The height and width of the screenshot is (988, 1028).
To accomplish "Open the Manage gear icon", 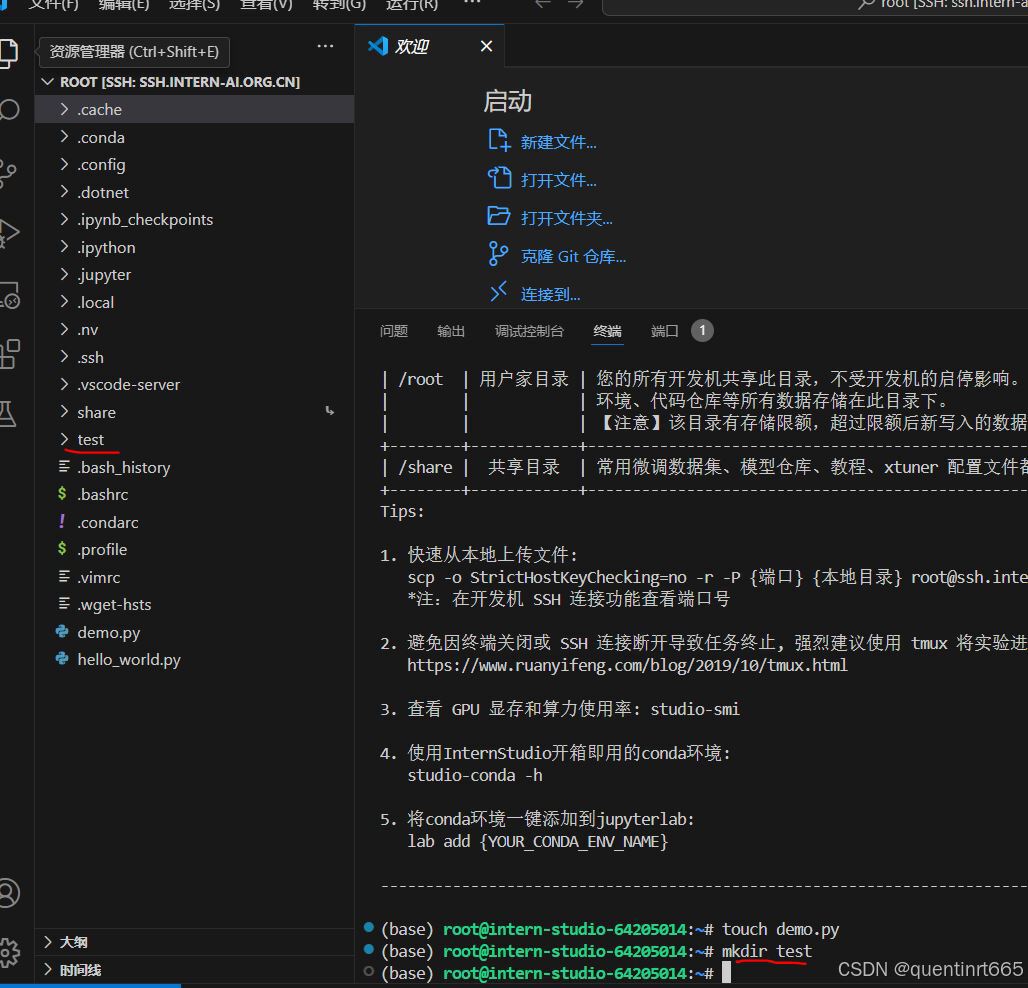I will point(9,952).
